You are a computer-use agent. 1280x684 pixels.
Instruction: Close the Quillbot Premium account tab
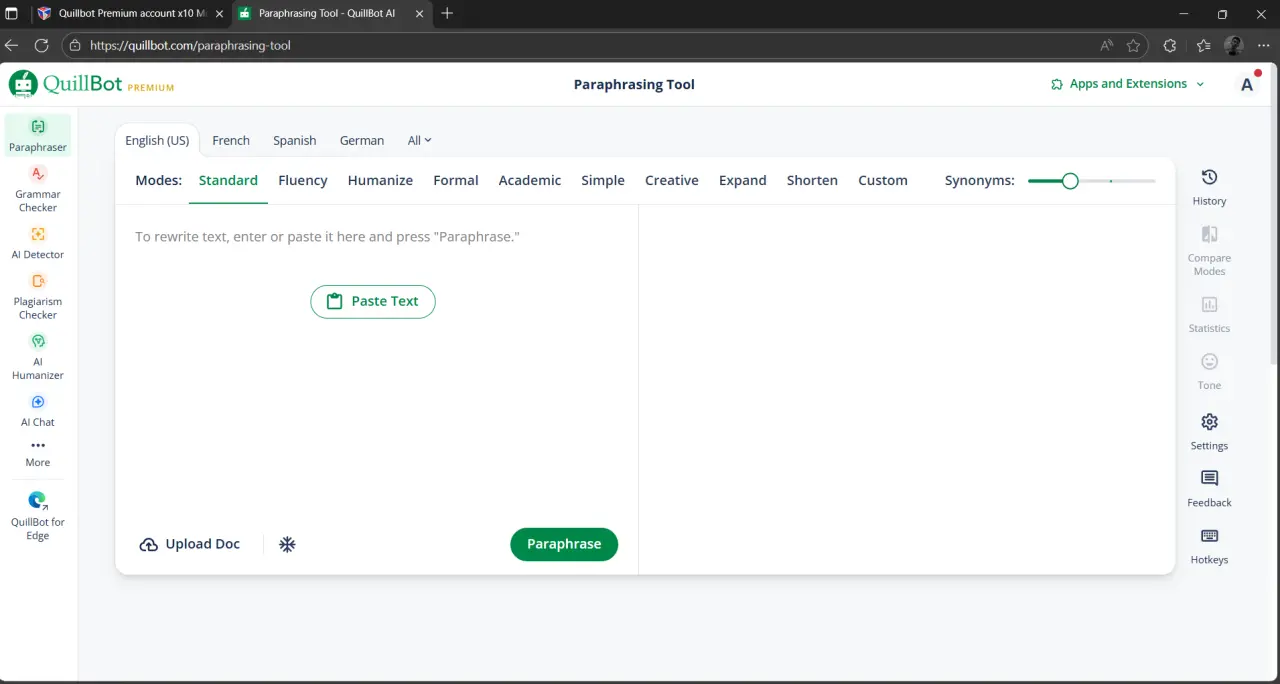point(219,14)
